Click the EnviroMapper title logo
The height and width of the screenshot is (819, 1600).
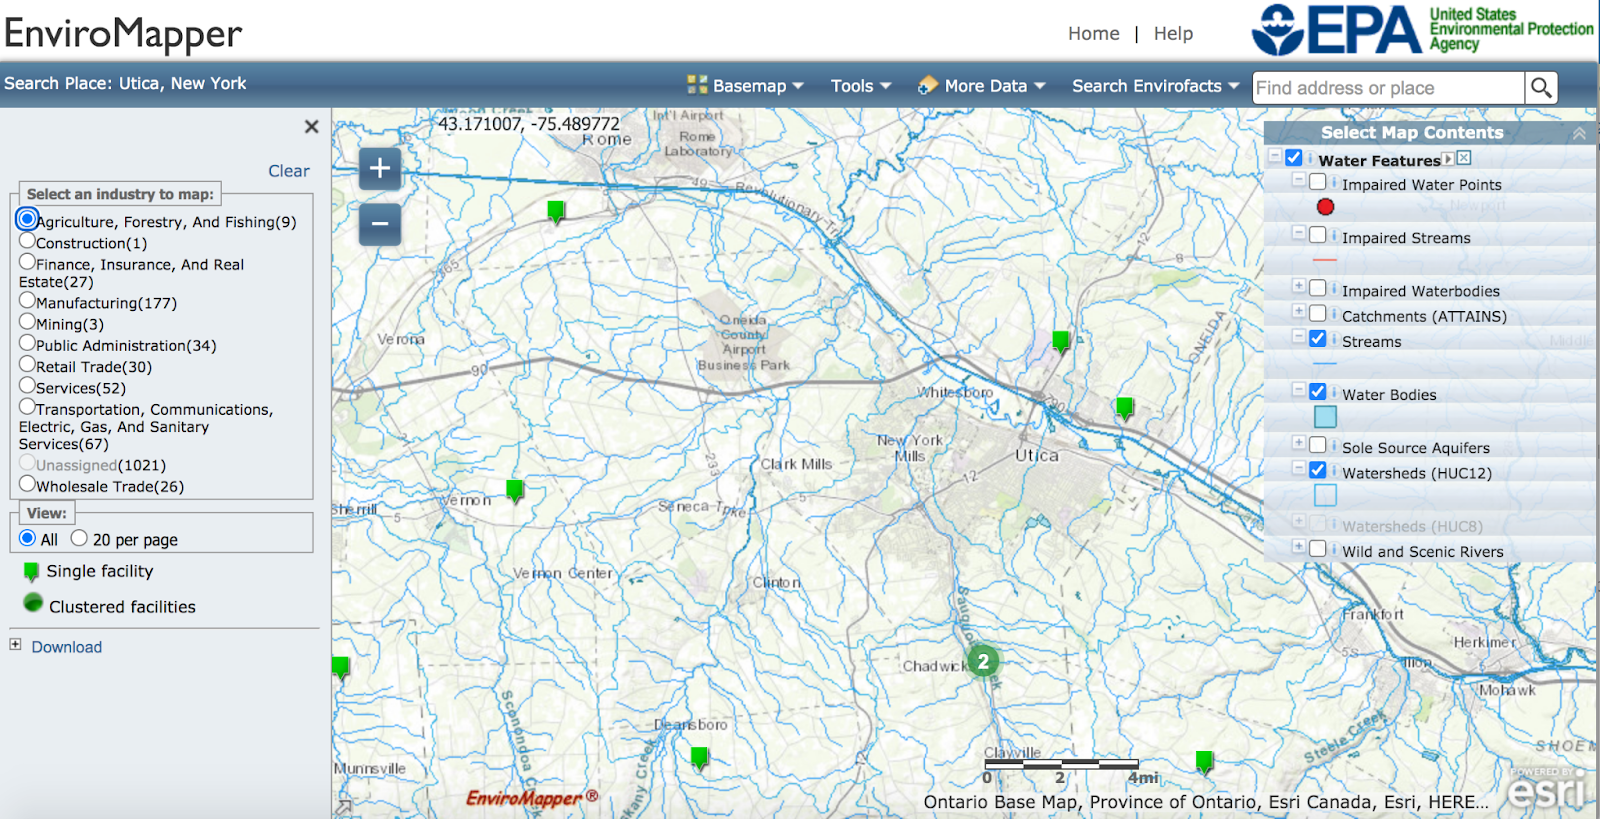(123, 33)
